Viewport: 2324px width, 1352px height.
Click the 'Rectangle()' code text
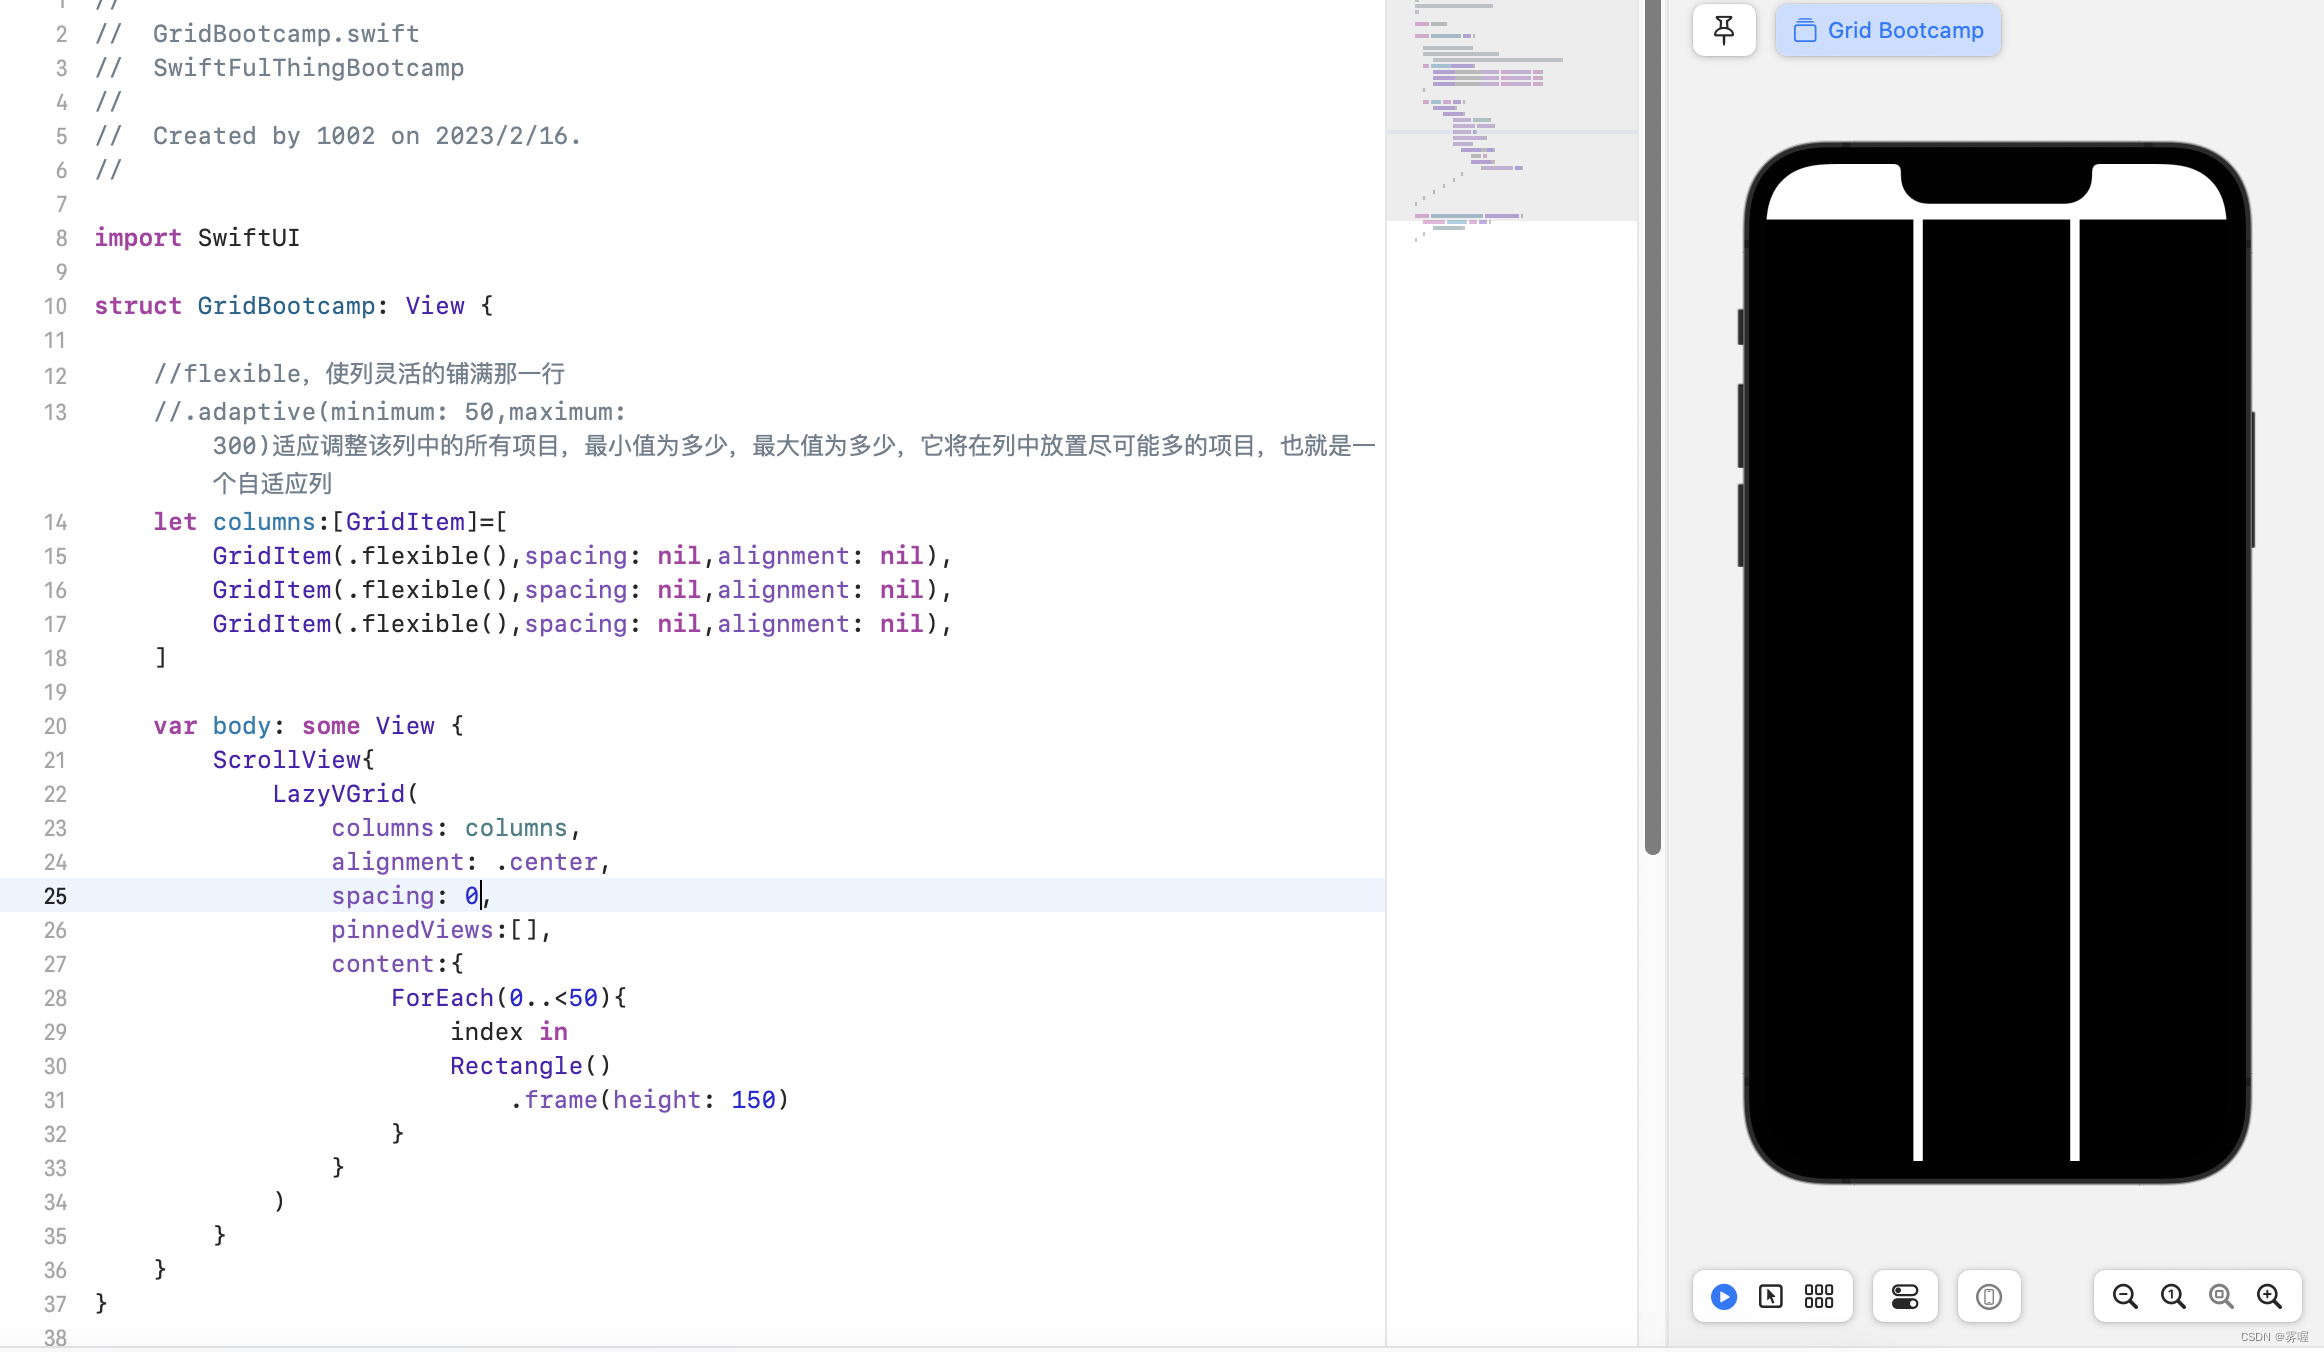coord(530,1066)
